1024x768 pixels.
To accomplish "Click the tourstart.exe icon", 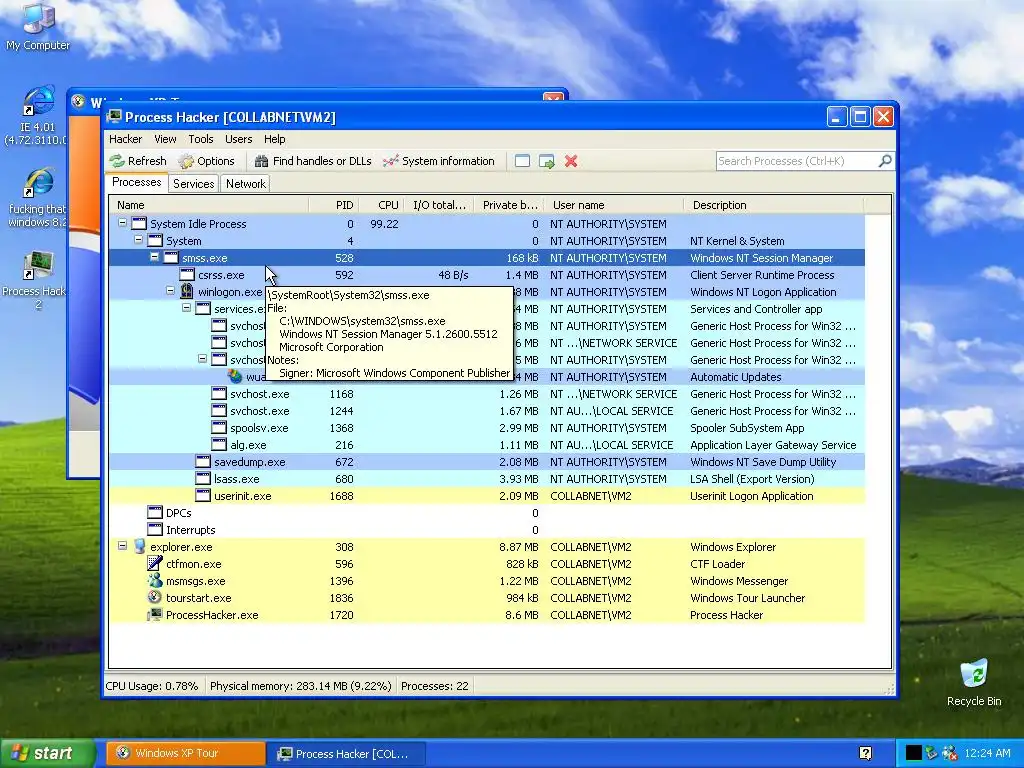I will coord(155,598).
